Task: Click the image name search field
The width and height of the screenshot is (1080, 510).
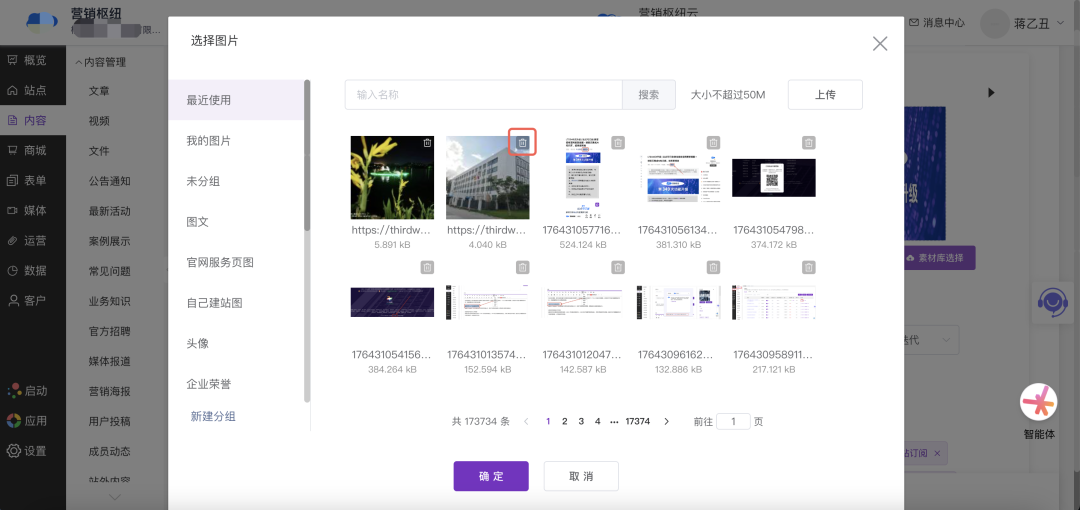Action: (x=484, y=95)
